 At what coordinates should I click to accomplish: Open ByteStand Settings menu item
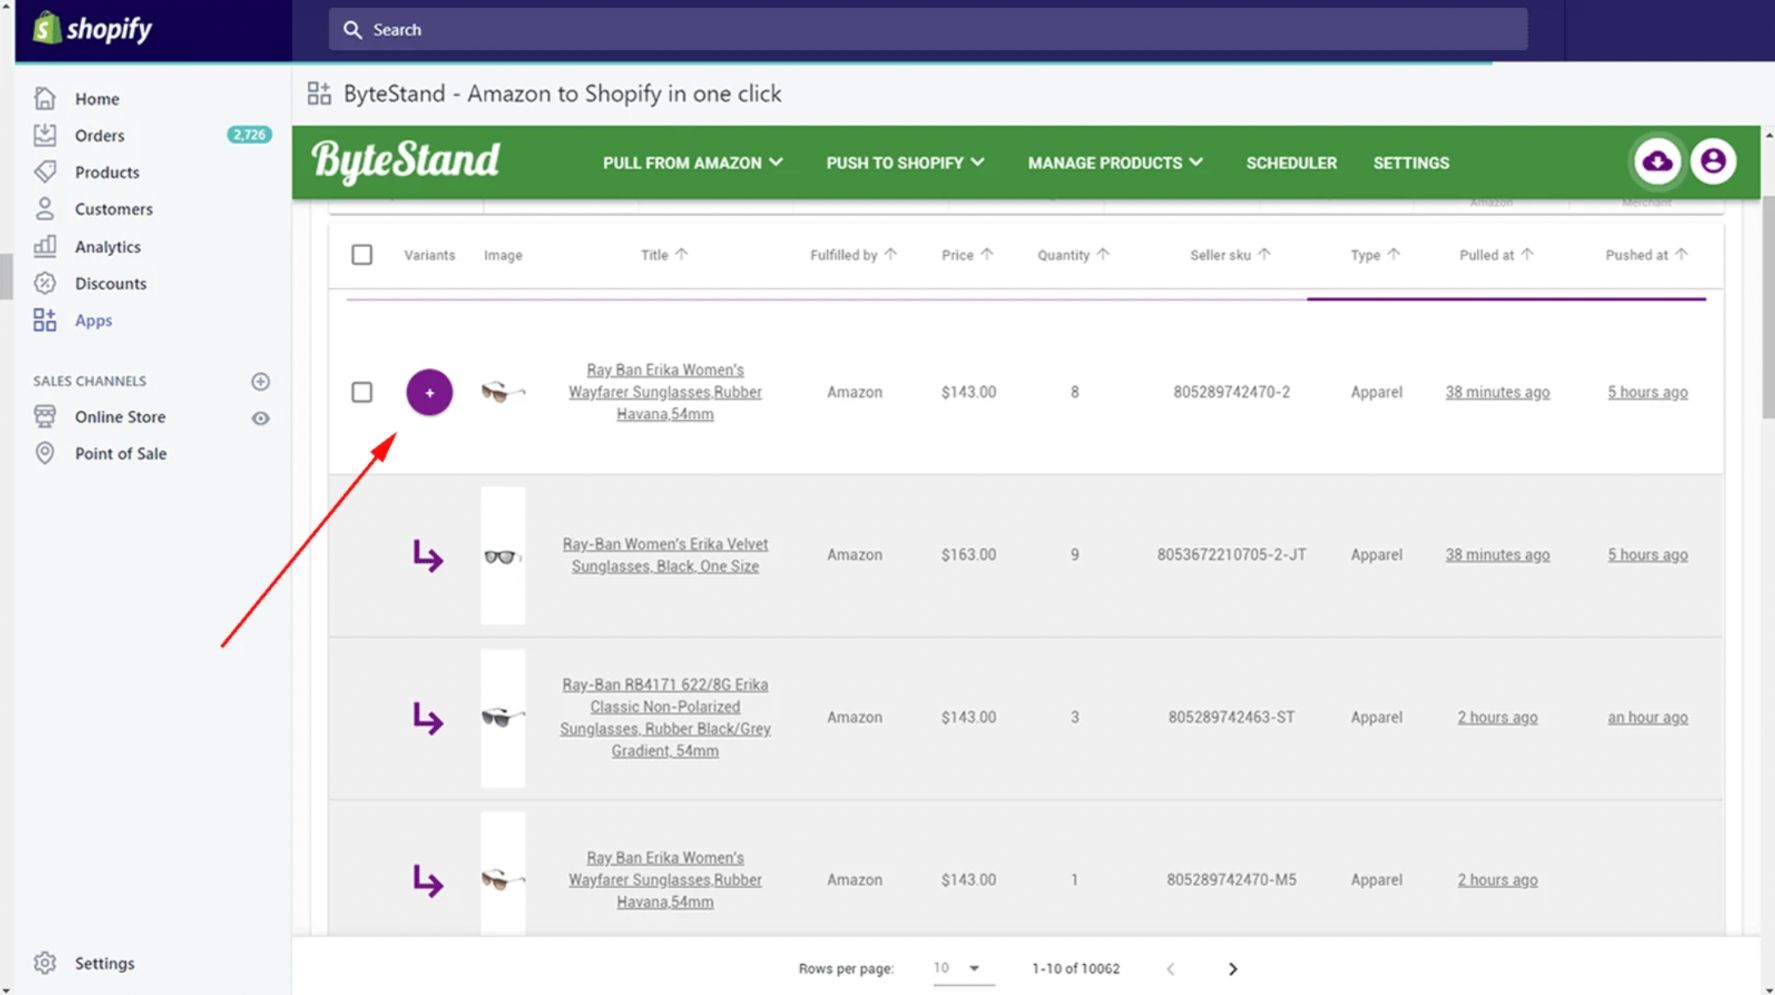click(x=1411, y=162)
